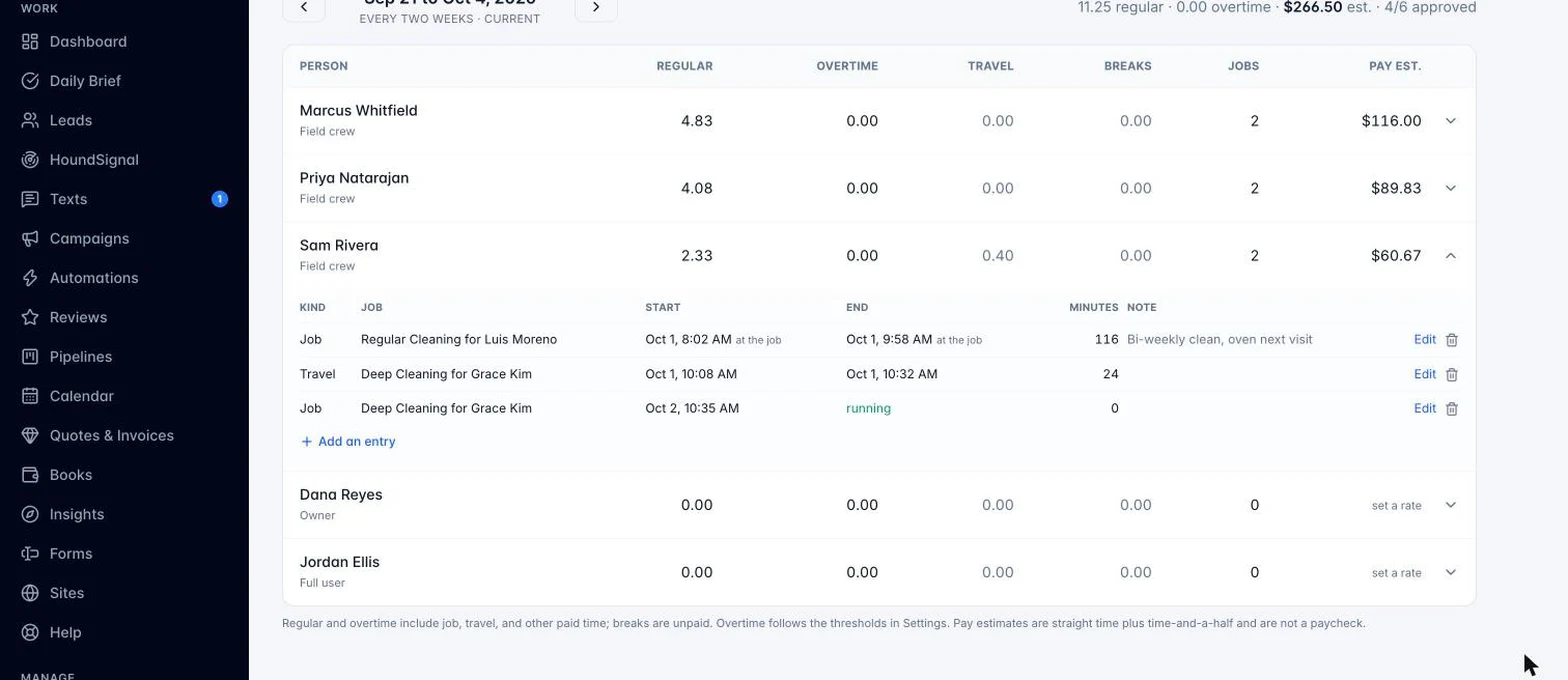Click the Texts message icon
The height and width of the screenshot is (680, 1568).
[x=30, y=199]
